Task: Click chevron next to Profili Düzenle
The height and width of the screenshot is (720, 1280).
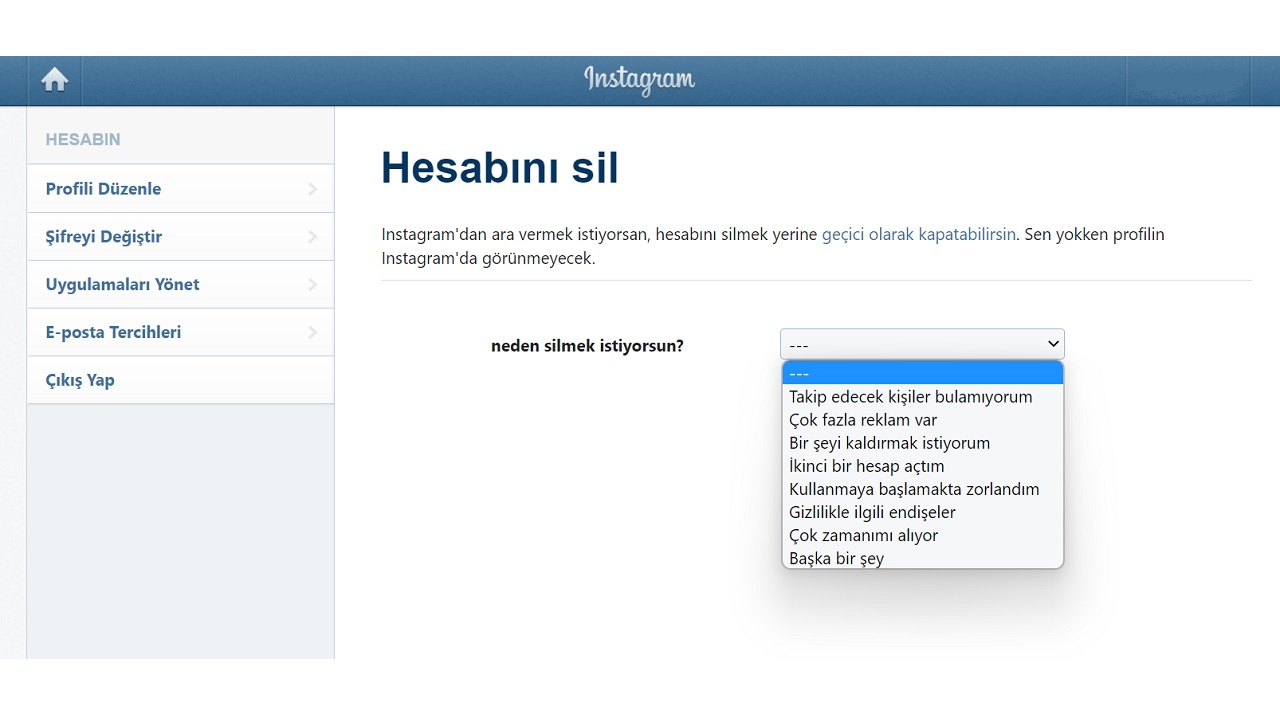Action: point(312,189)
